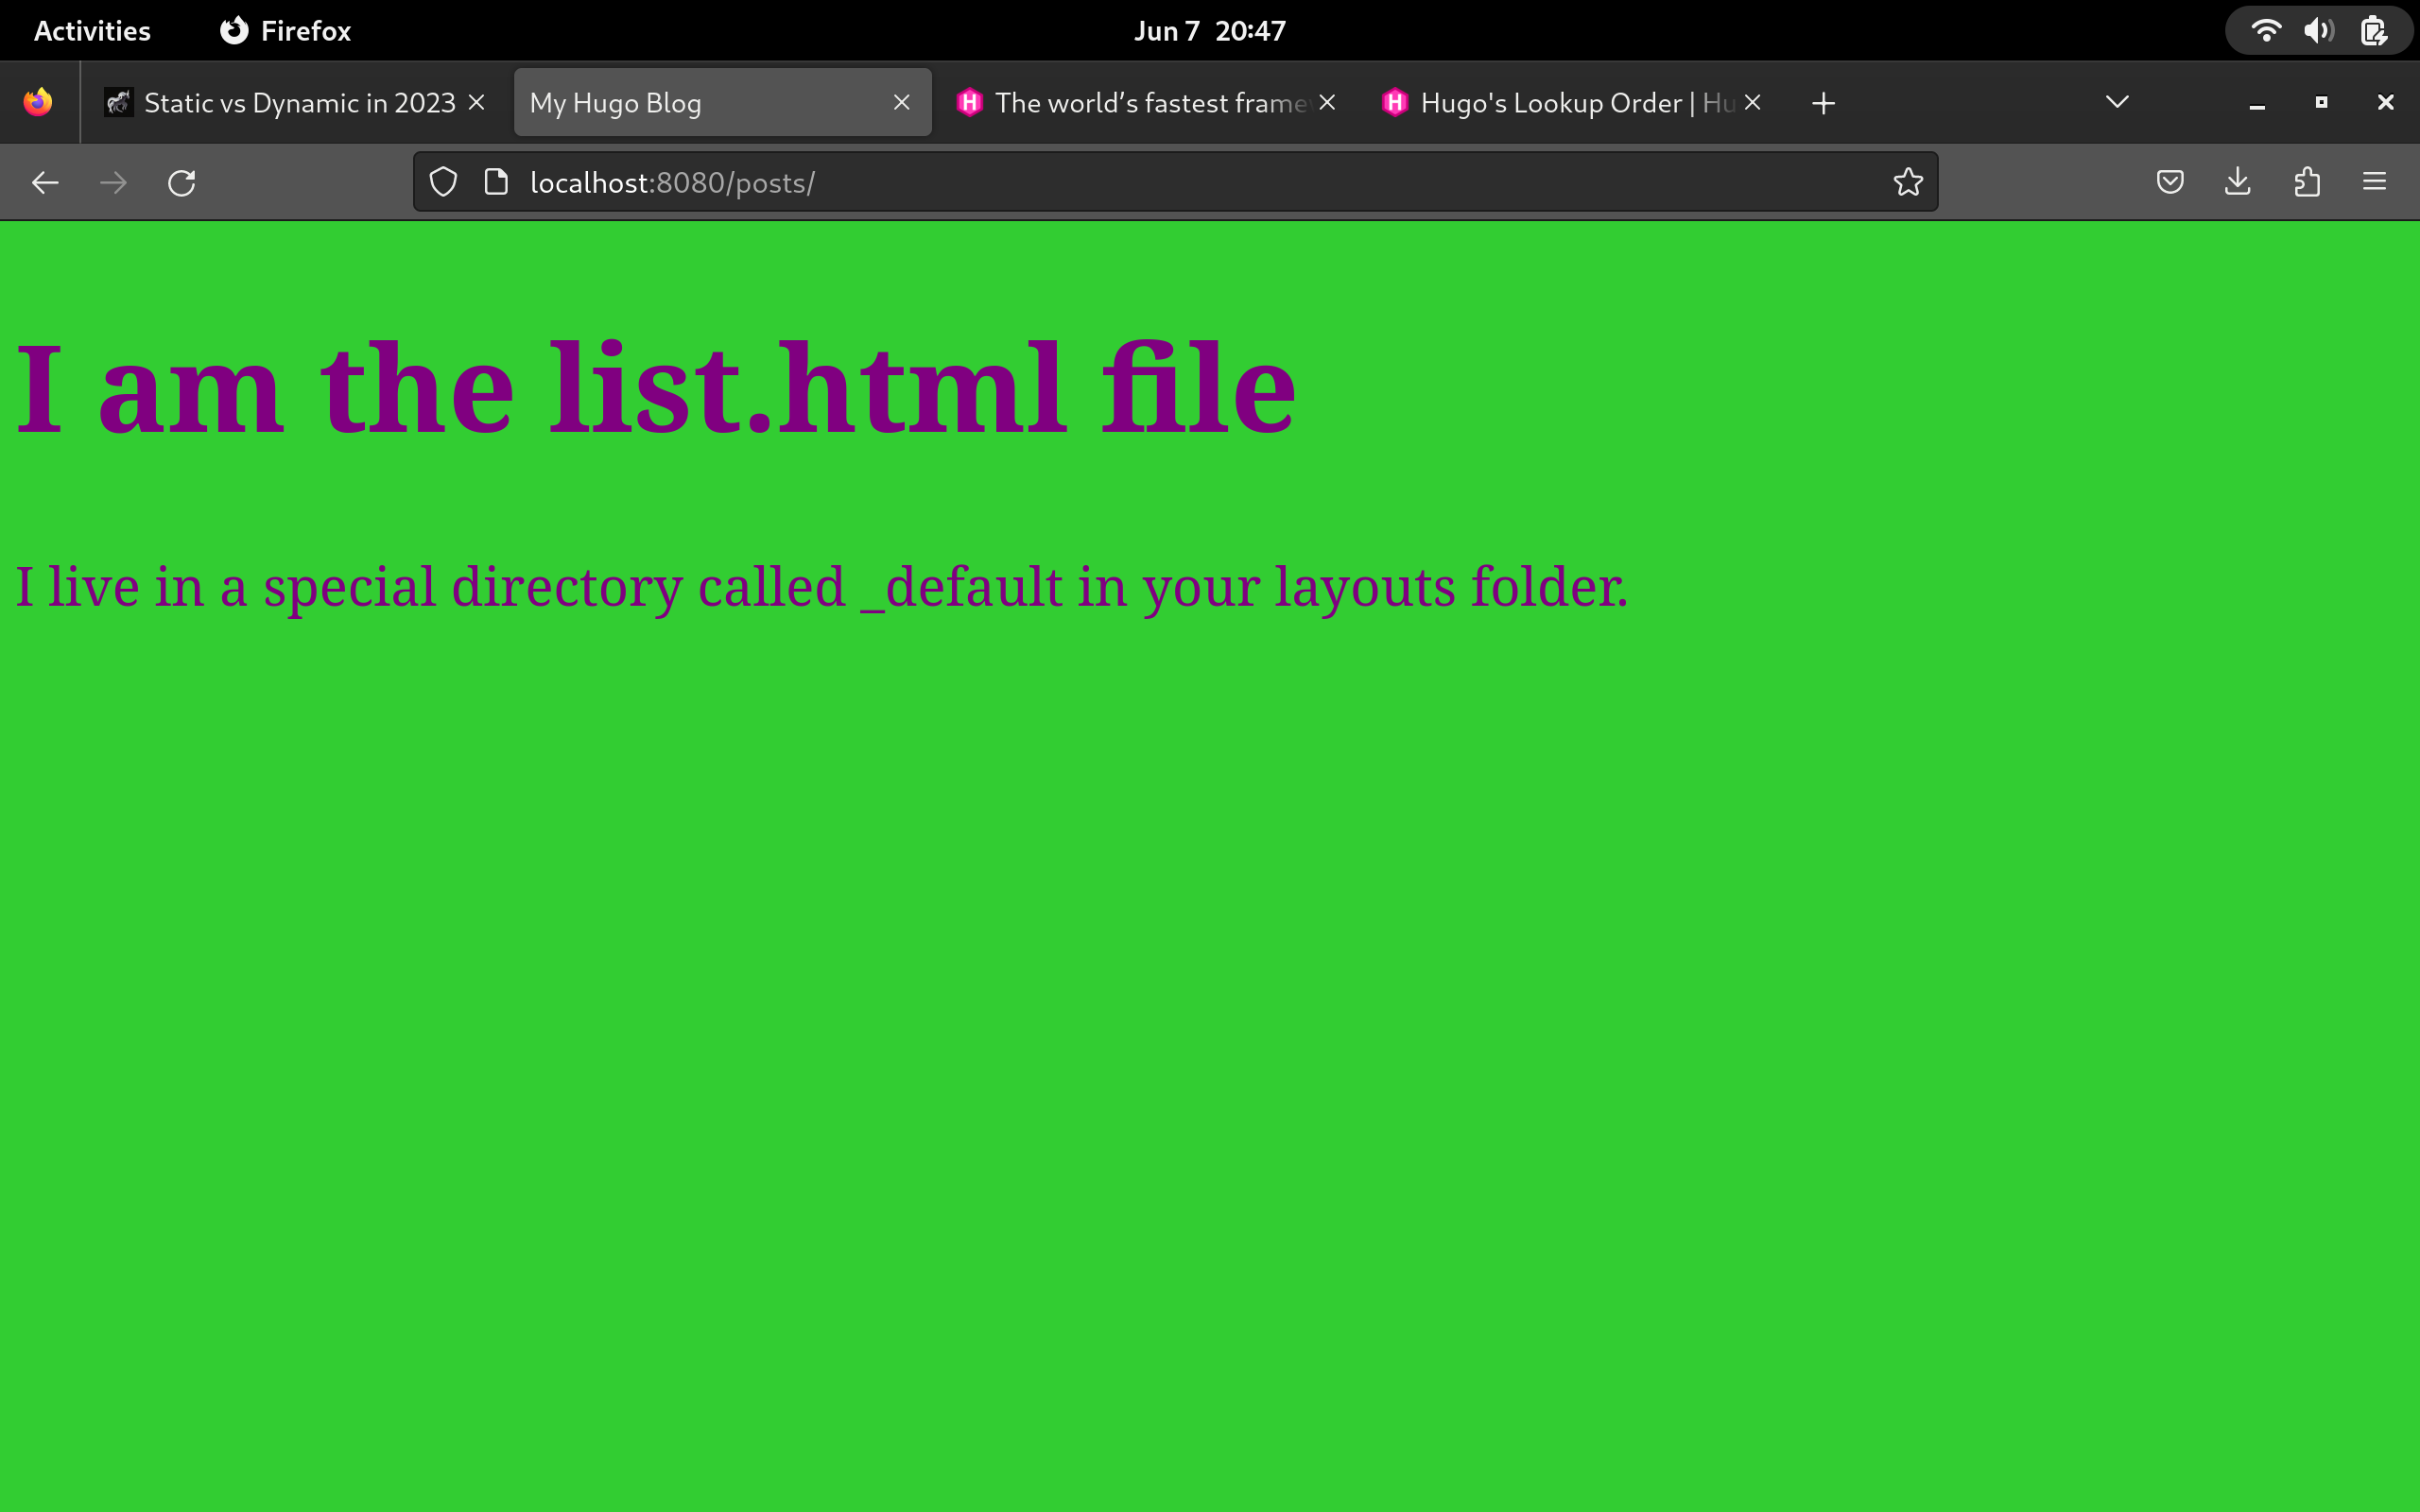Click the shield tracking protection icon
This screenshot has height=1512, width=2420.
(443, 181)
